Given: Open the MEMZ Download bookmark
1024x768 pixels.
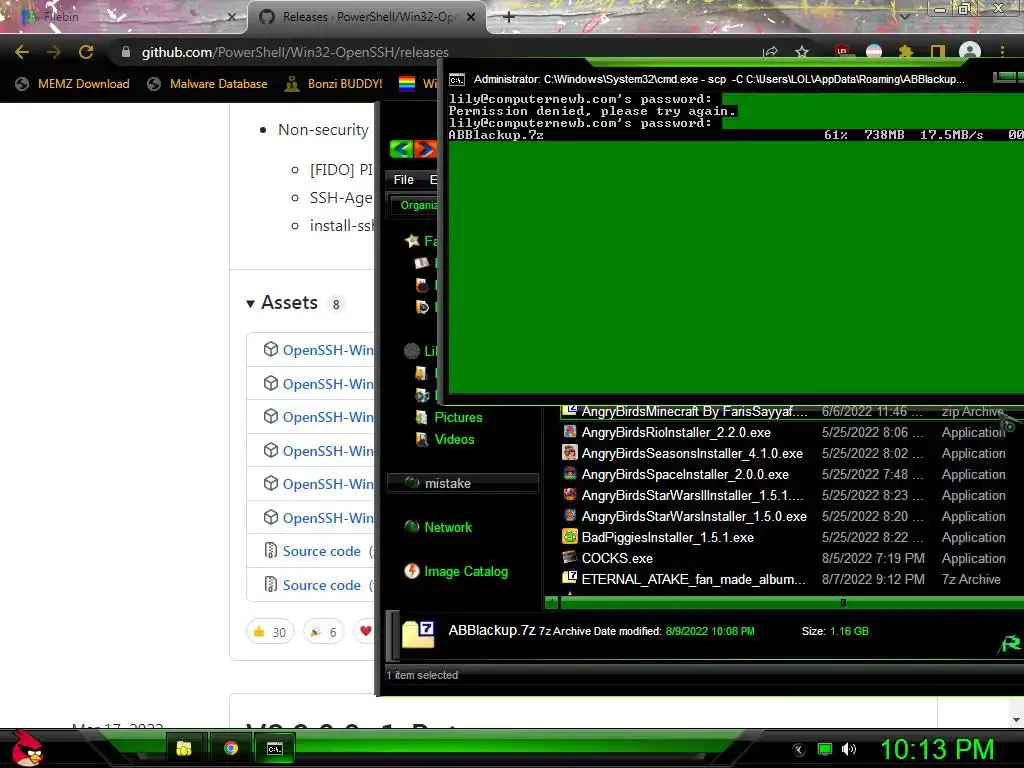Looking at the screenshot, I should (x=72, y=84).
